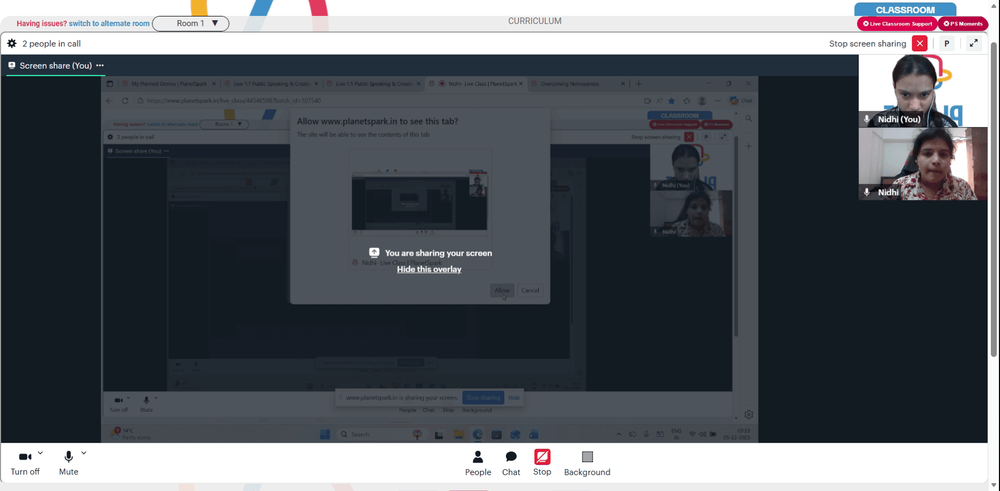Screen dimensions: 1000x491
Task: Select Overcoming Nervousness tab in preview
Action: point(578,84)
